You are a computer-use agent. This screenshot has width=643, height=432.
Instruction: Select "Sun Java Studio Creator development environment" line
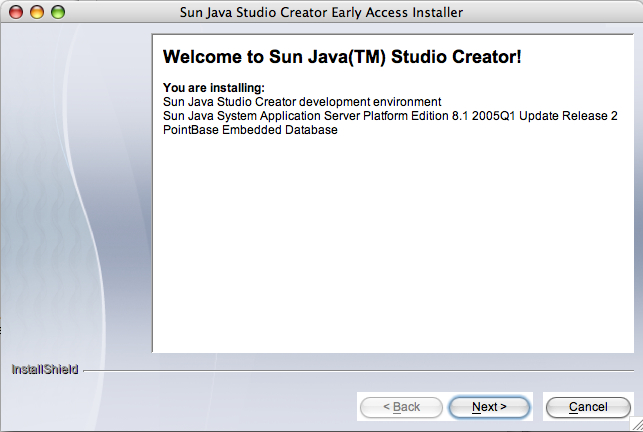click(x=302, y=102)
